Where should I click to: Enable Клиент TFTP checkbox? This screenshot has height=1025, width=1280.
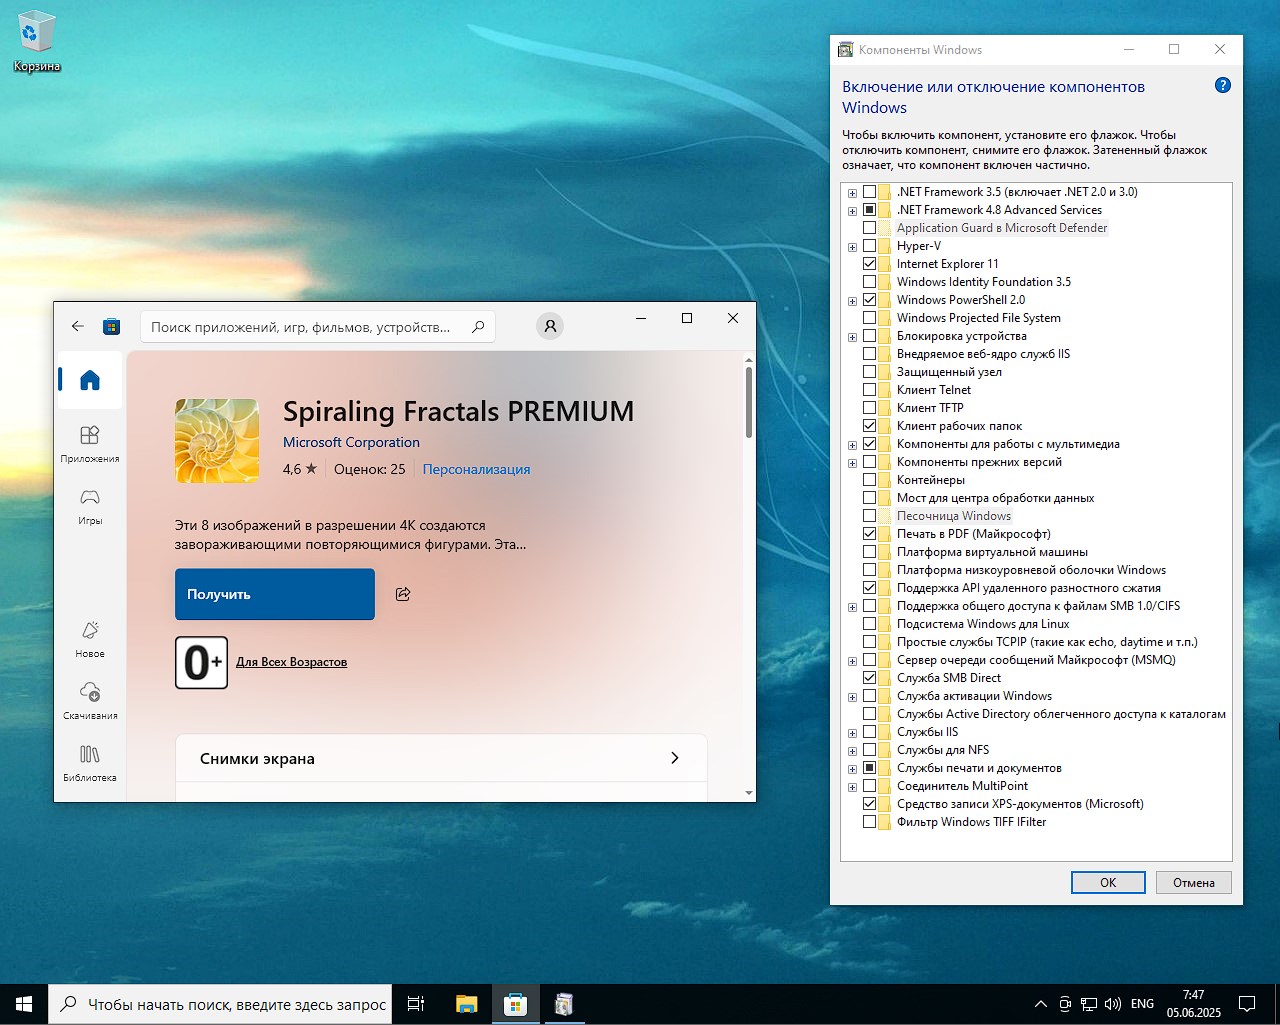[869, 408]
